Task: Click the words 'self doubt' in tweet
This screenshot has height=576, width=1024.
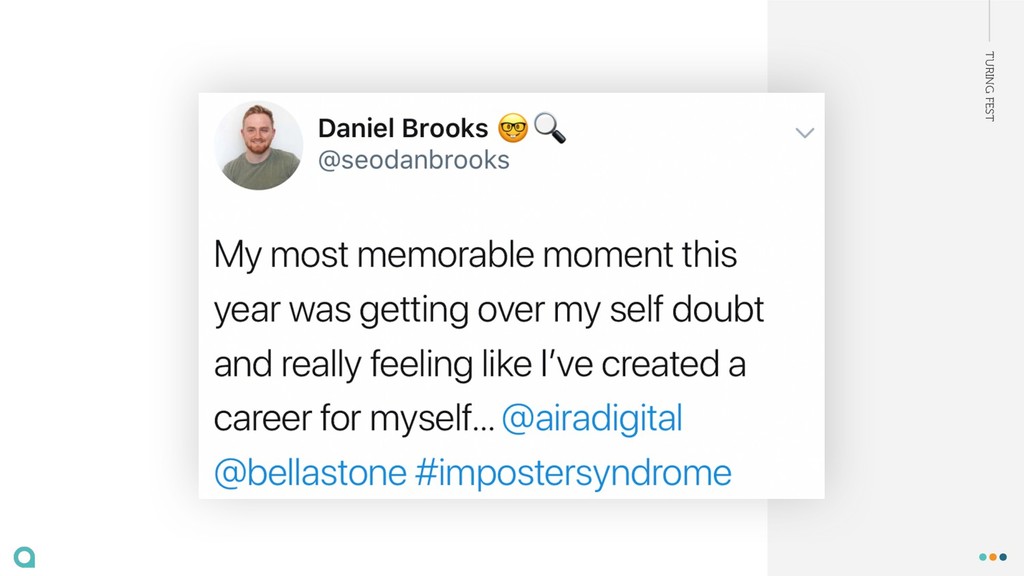Action: coord(686,309)
